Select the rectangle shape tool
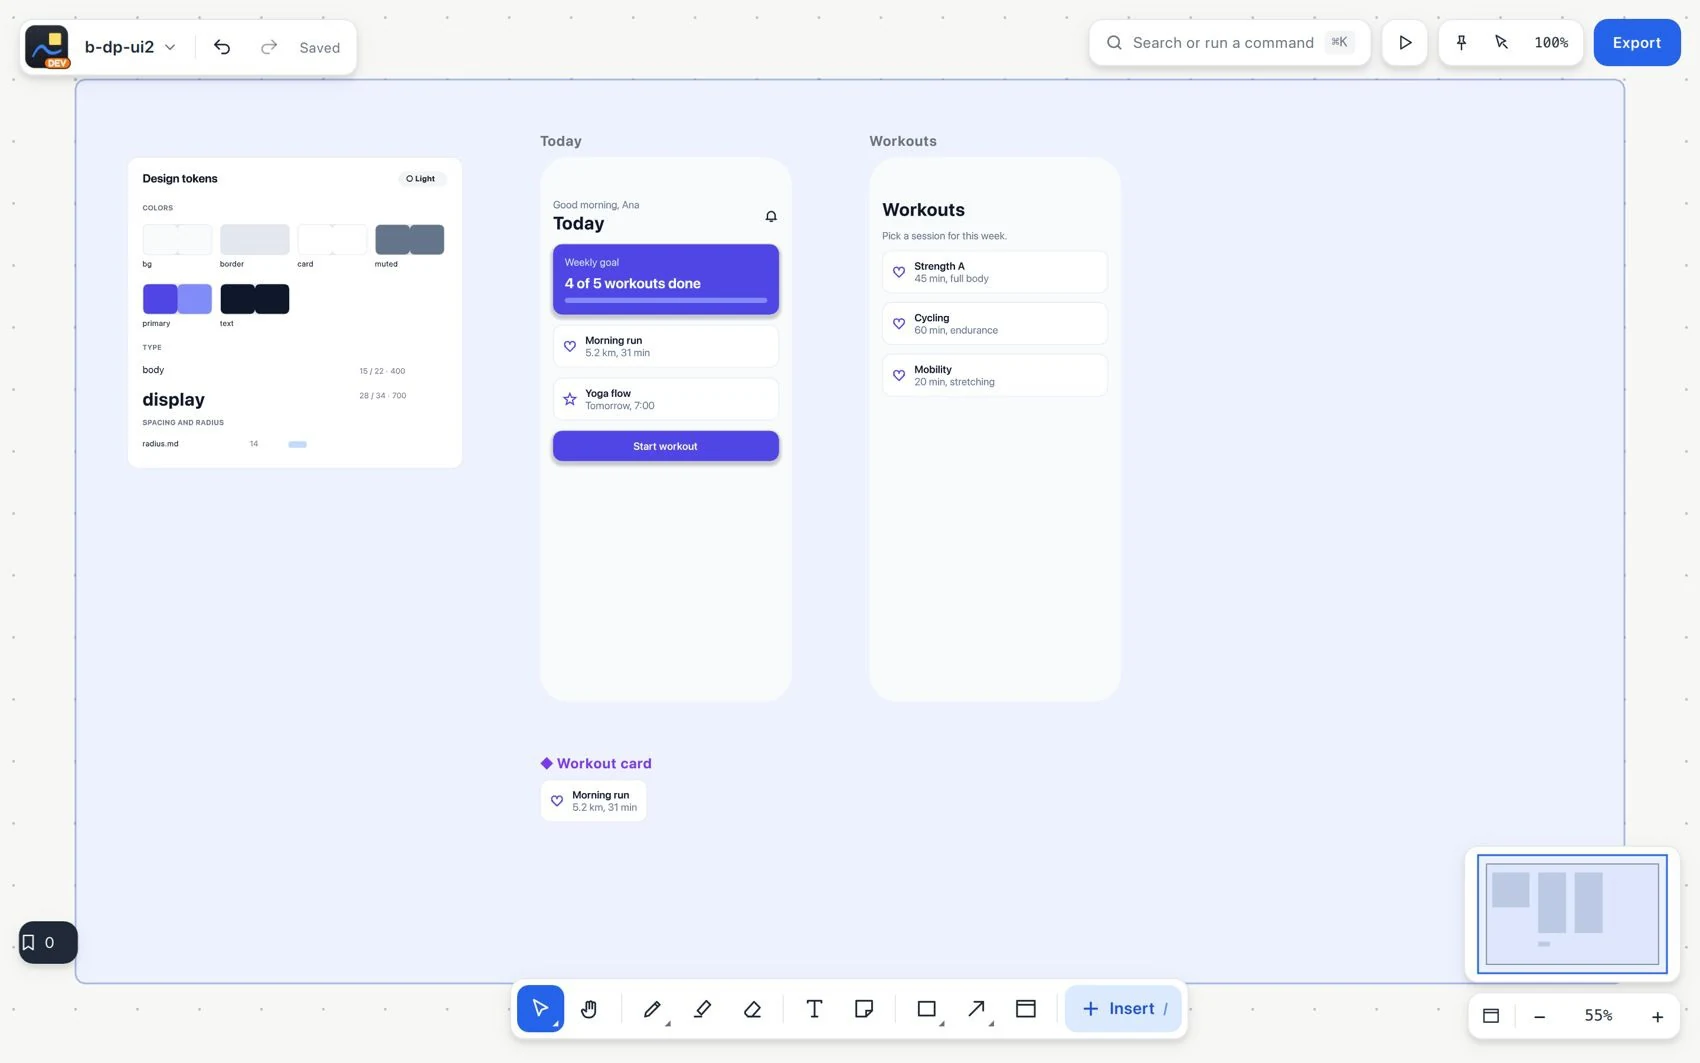1700x1063 pixels. [927, 1008]
